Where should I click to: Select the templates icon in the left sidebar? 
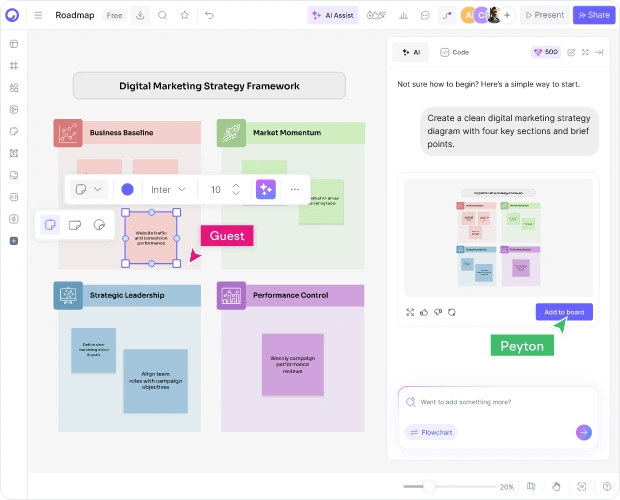pyautogui.click(x=14, y=44)
